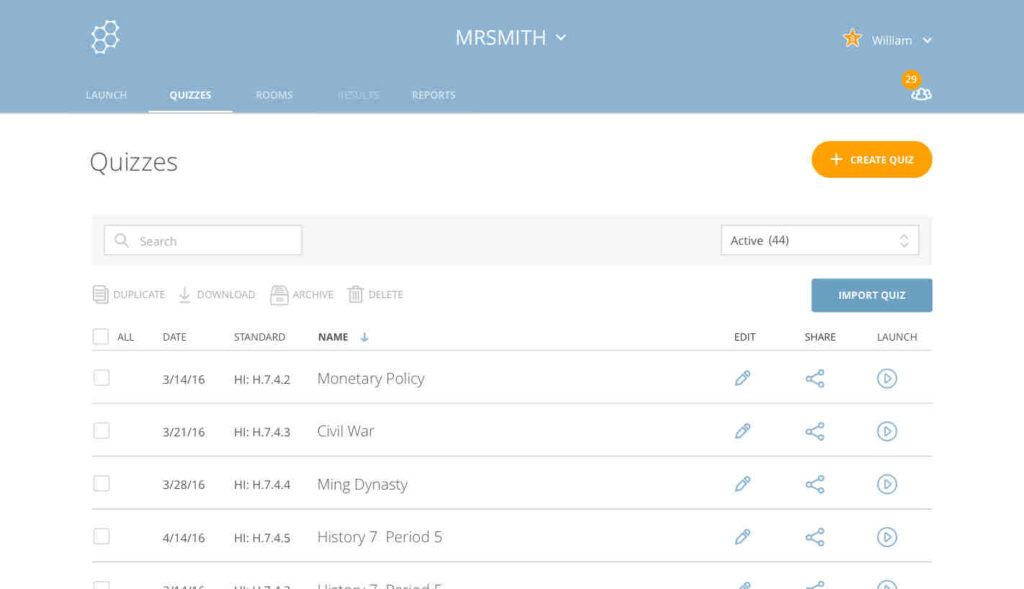Share the Civil War quiz
The height and width of the screenshot is (589, 1024).
point(815,431)
